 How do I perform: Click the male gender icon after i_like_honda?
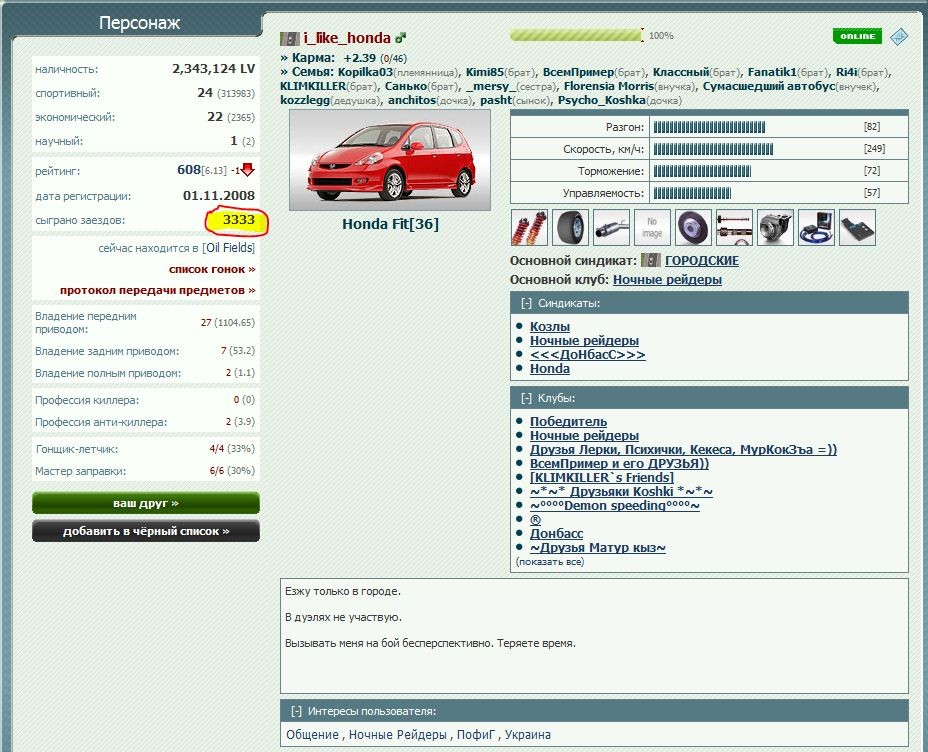pyautogui.click(x=401, y=38)
